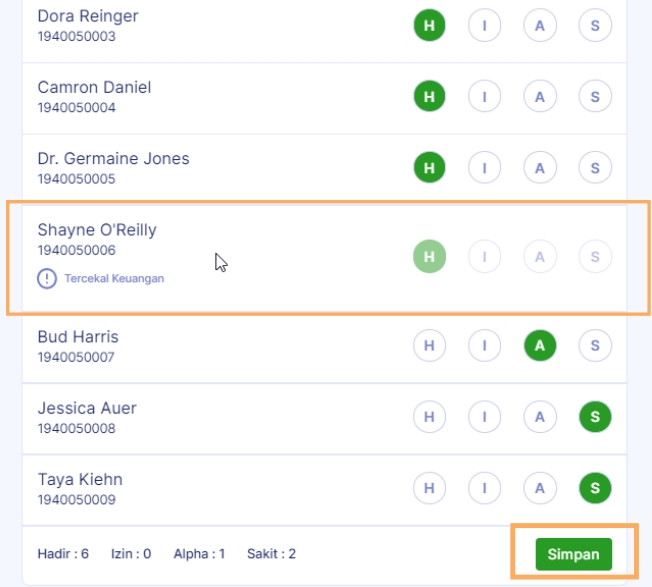Mark Dora Reinger as Alpha

click(540, 26)
